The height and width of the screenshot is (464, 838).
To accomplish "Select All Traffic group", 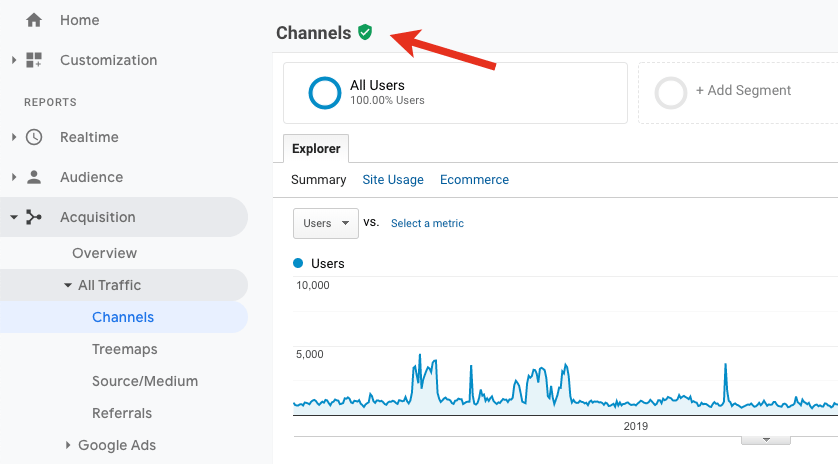I will point(110,285).
